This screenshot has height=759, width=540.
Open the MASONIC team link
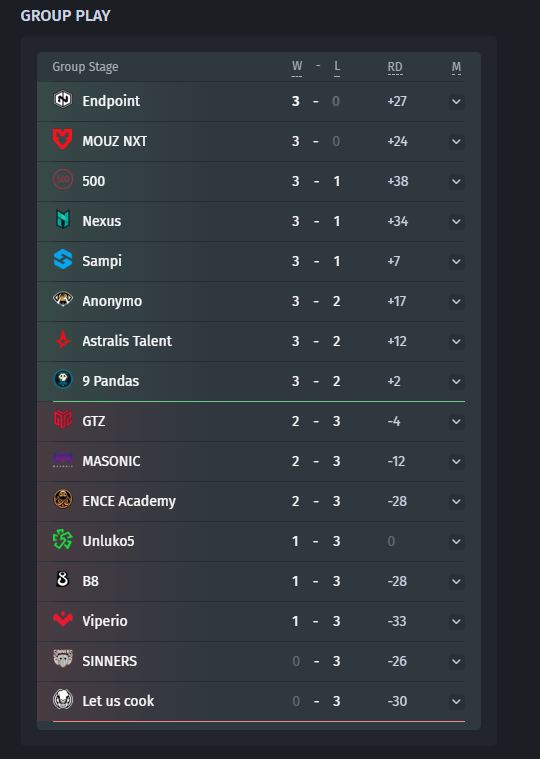coord(111,461)
